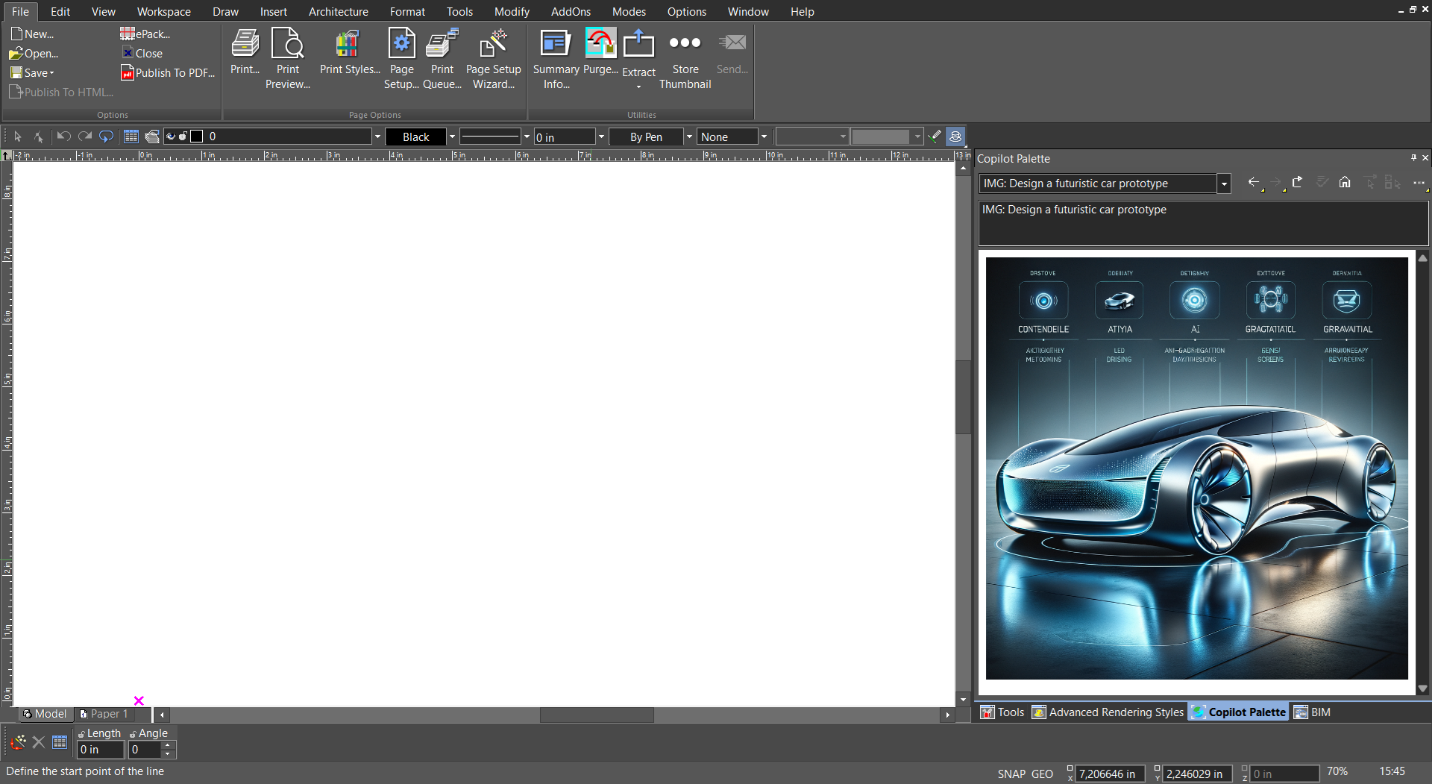Toggle the highlighted icon at the toolbar's right end
This screenshot has height=784, width=1432.
tap(955, 136)
